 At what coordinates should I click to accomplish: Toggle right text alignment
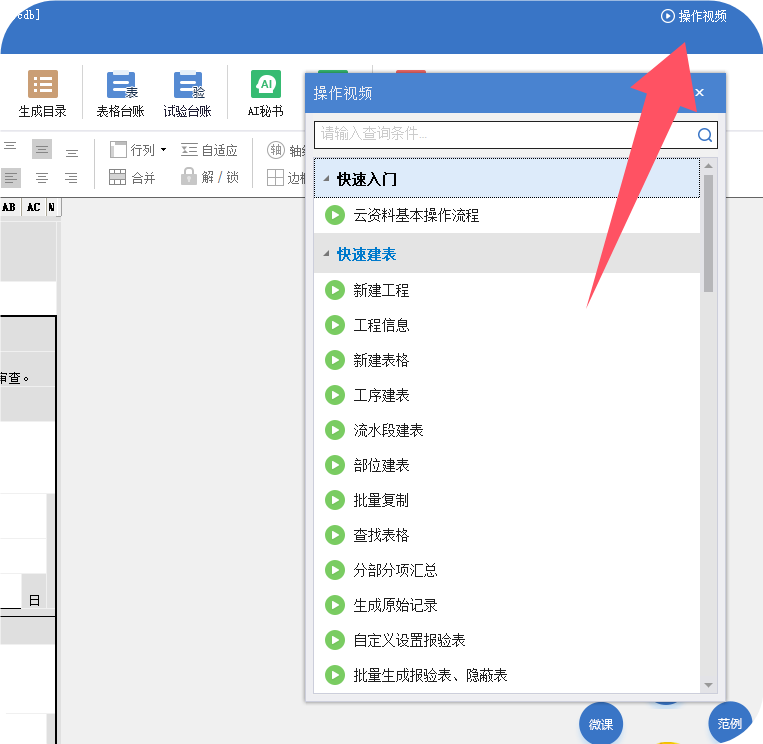pos(71,178)
